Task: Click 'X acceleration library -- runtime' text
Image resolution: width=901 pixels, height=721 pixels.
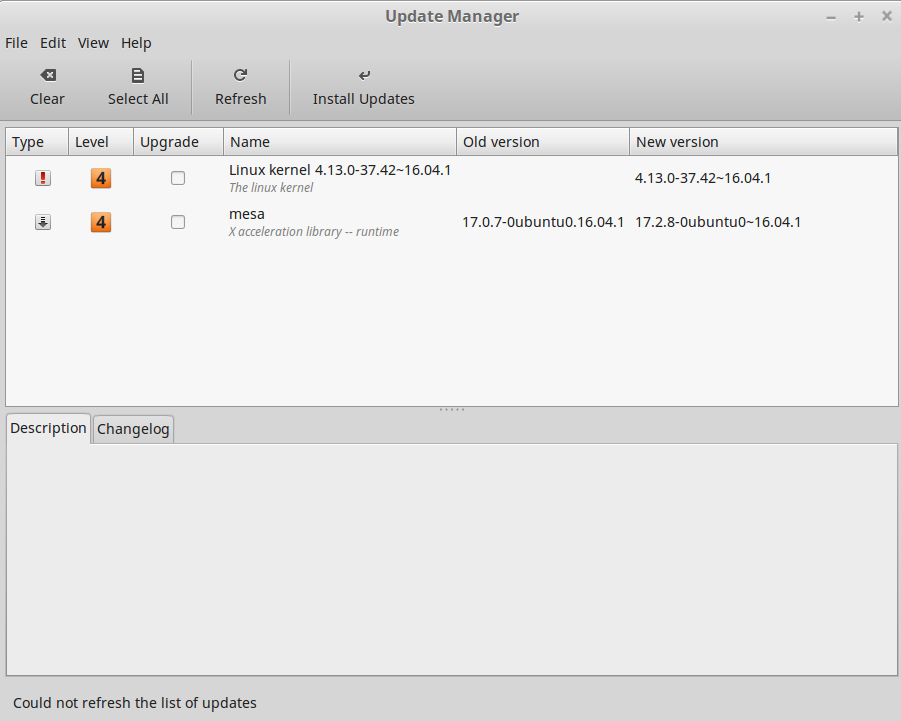Action: click(314, 232)
